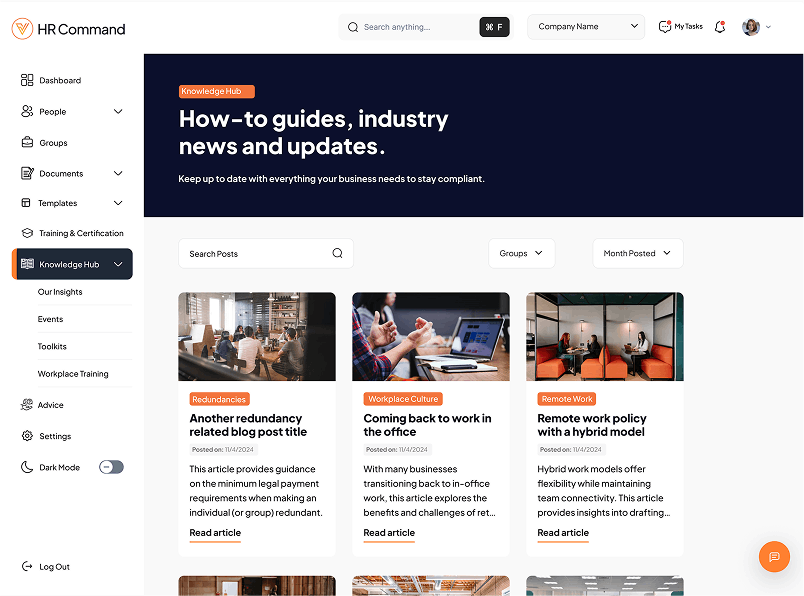
Task: Open the profile menu arrow
Action: click(768, 27)
